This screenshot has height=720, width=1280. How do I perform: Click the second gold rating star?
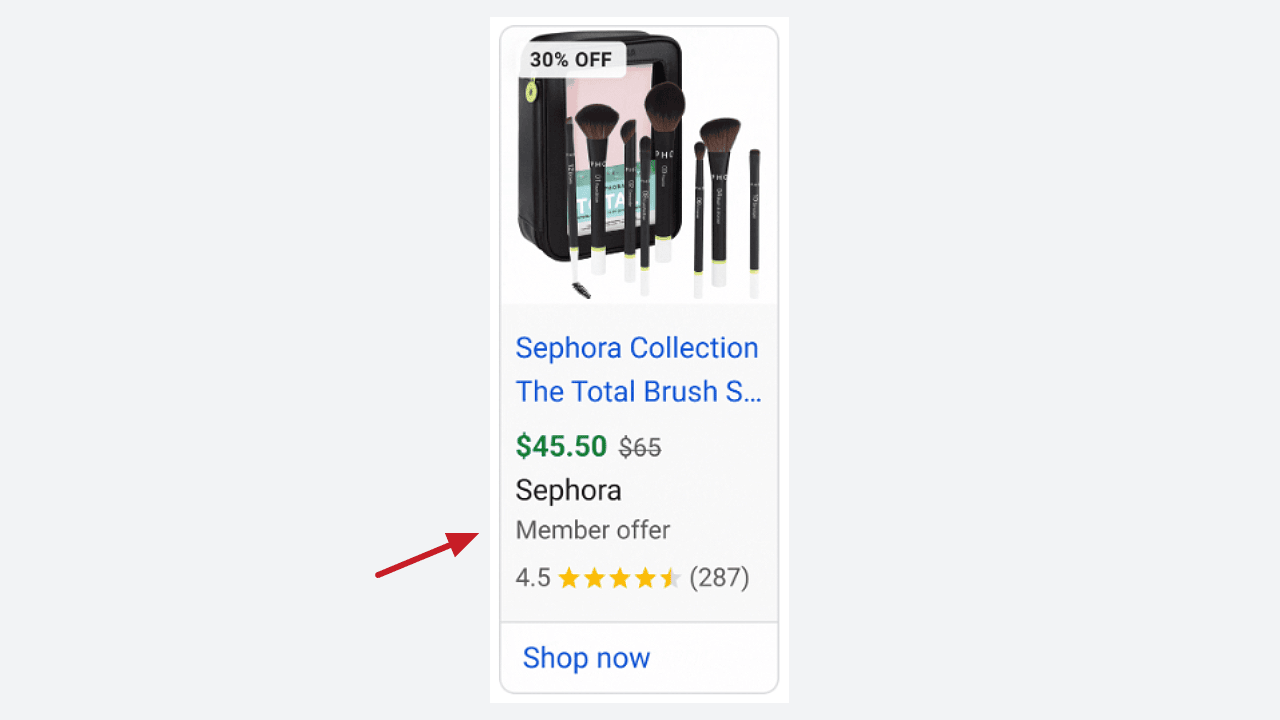coord(595,578)
